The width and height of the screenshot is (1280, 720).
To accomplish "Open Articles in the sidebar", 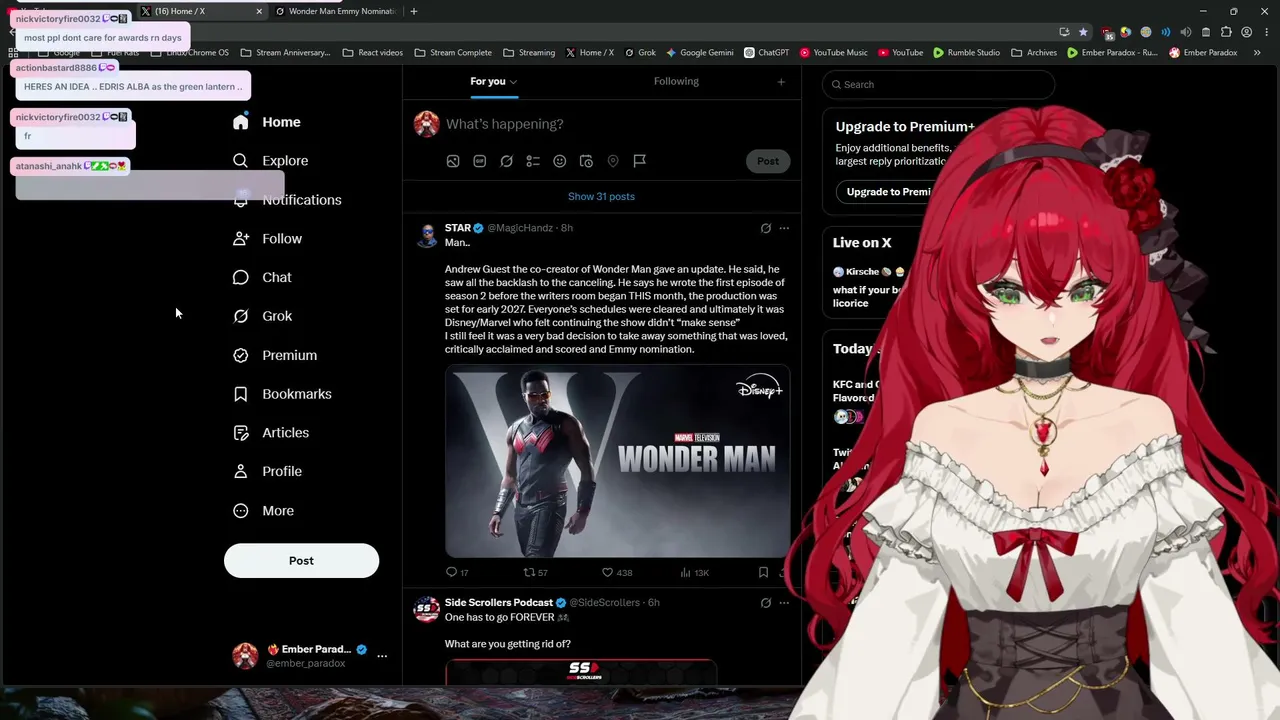I will coord(271,433).
